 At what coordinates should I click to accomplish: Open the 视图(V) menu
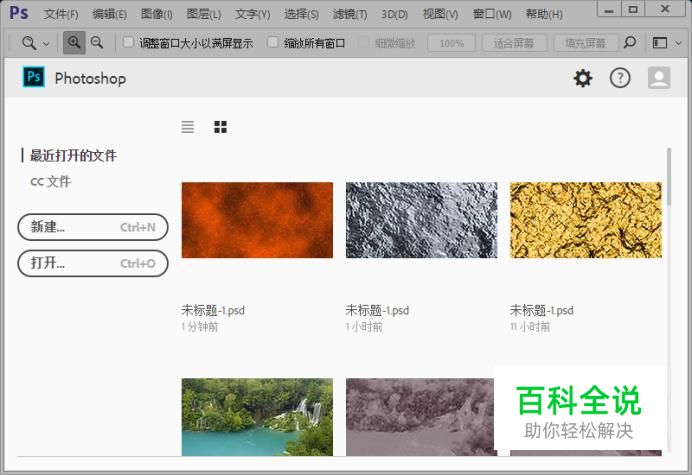click(440, 14)
